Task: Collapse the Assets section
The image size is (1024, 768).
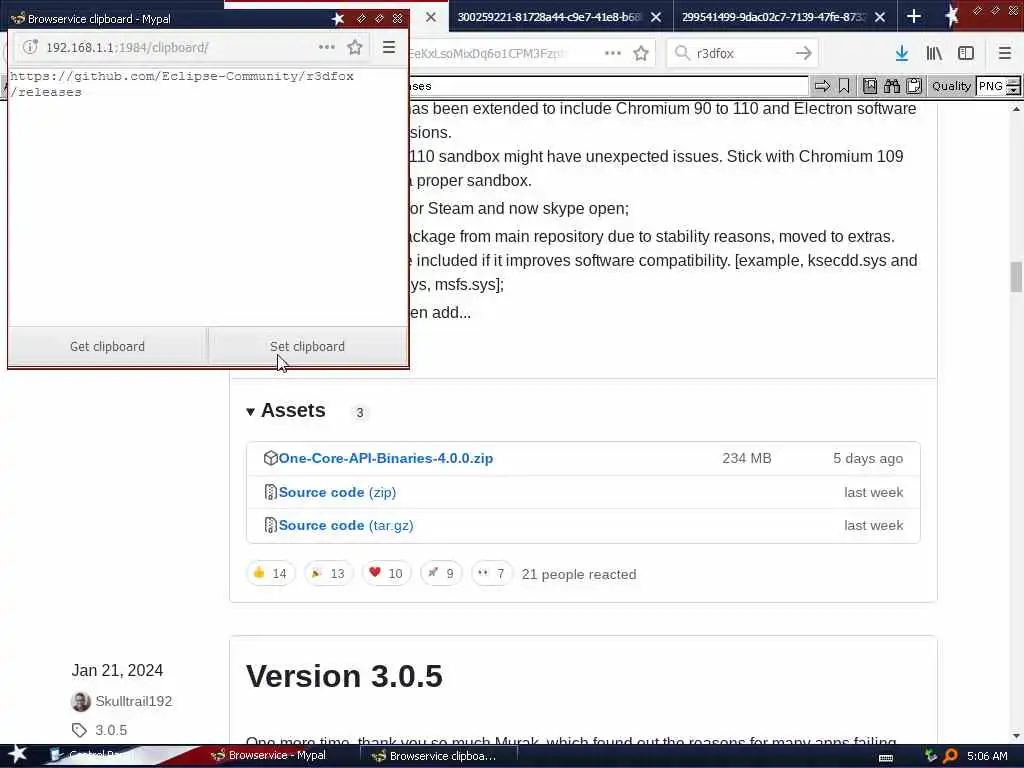Action: 285,410
